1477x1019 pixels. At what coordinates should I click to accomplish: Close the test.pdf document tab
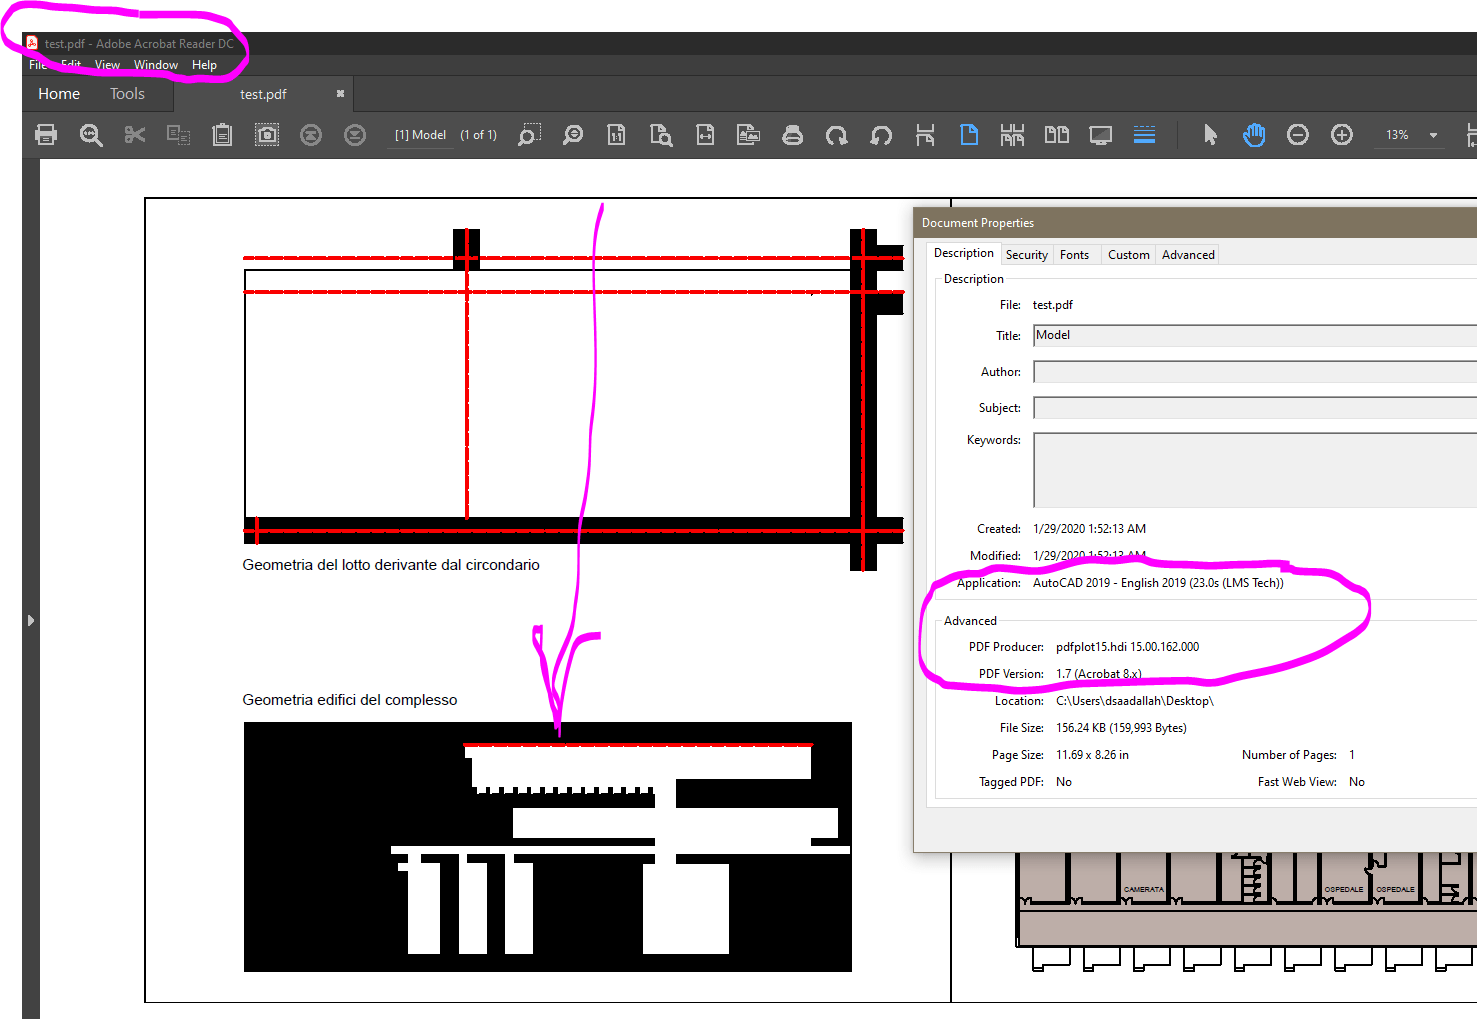coord(340,92)
